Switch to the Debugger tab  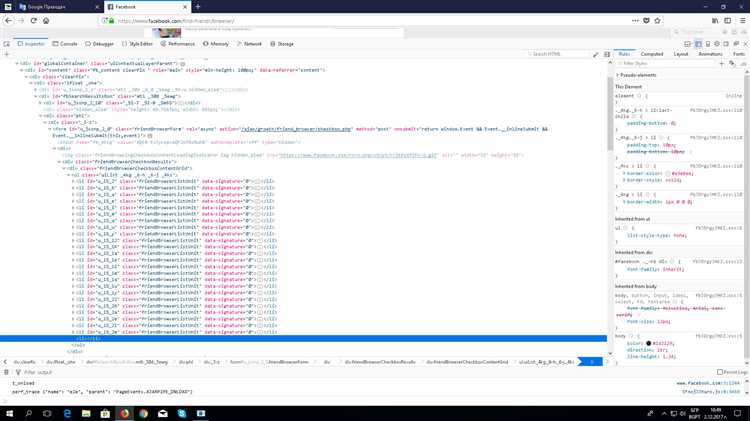pyautogui.click(x=99, y=44)
